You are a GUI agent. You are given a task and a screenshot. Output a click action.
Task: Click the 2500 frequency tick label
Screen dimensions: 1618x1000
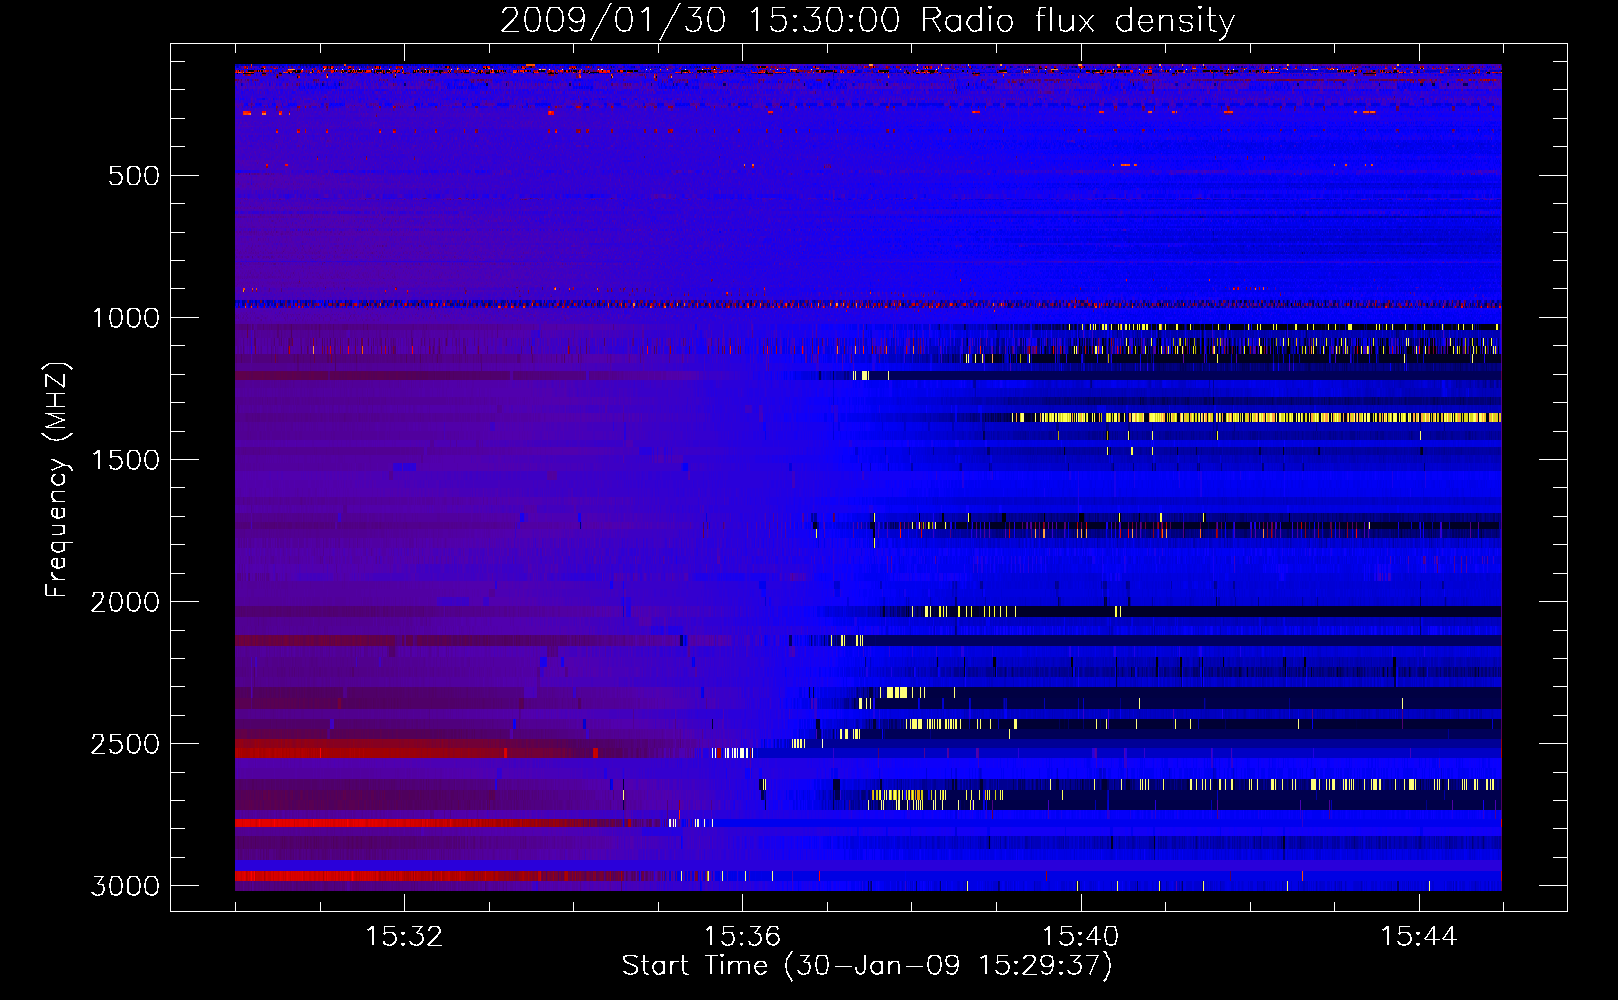click(x=125, y=744)
